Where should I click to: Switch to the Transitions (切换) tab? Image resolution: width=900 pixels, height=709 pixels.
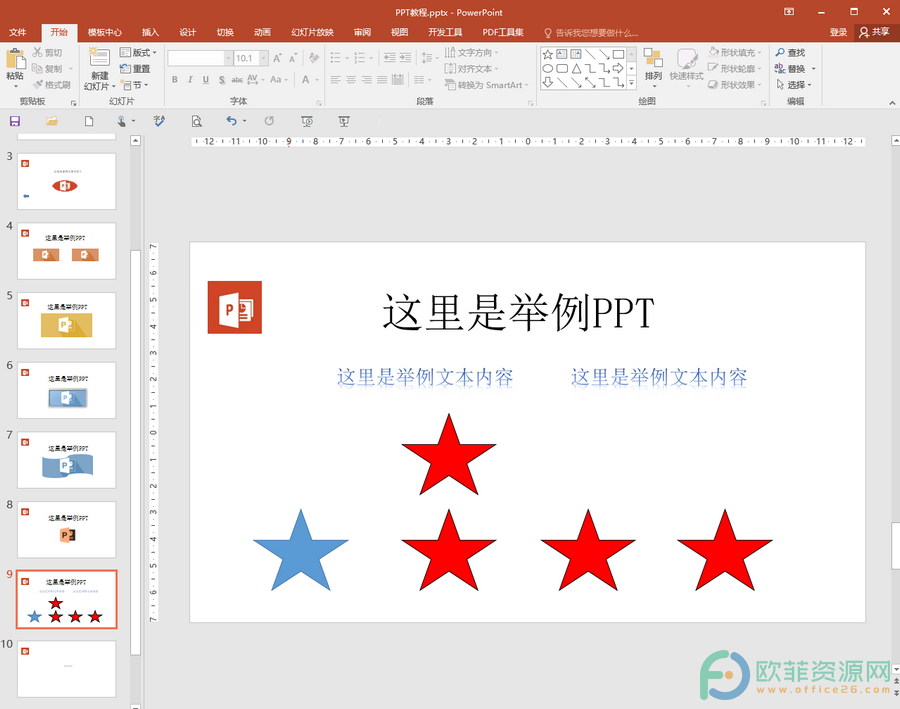225,33
